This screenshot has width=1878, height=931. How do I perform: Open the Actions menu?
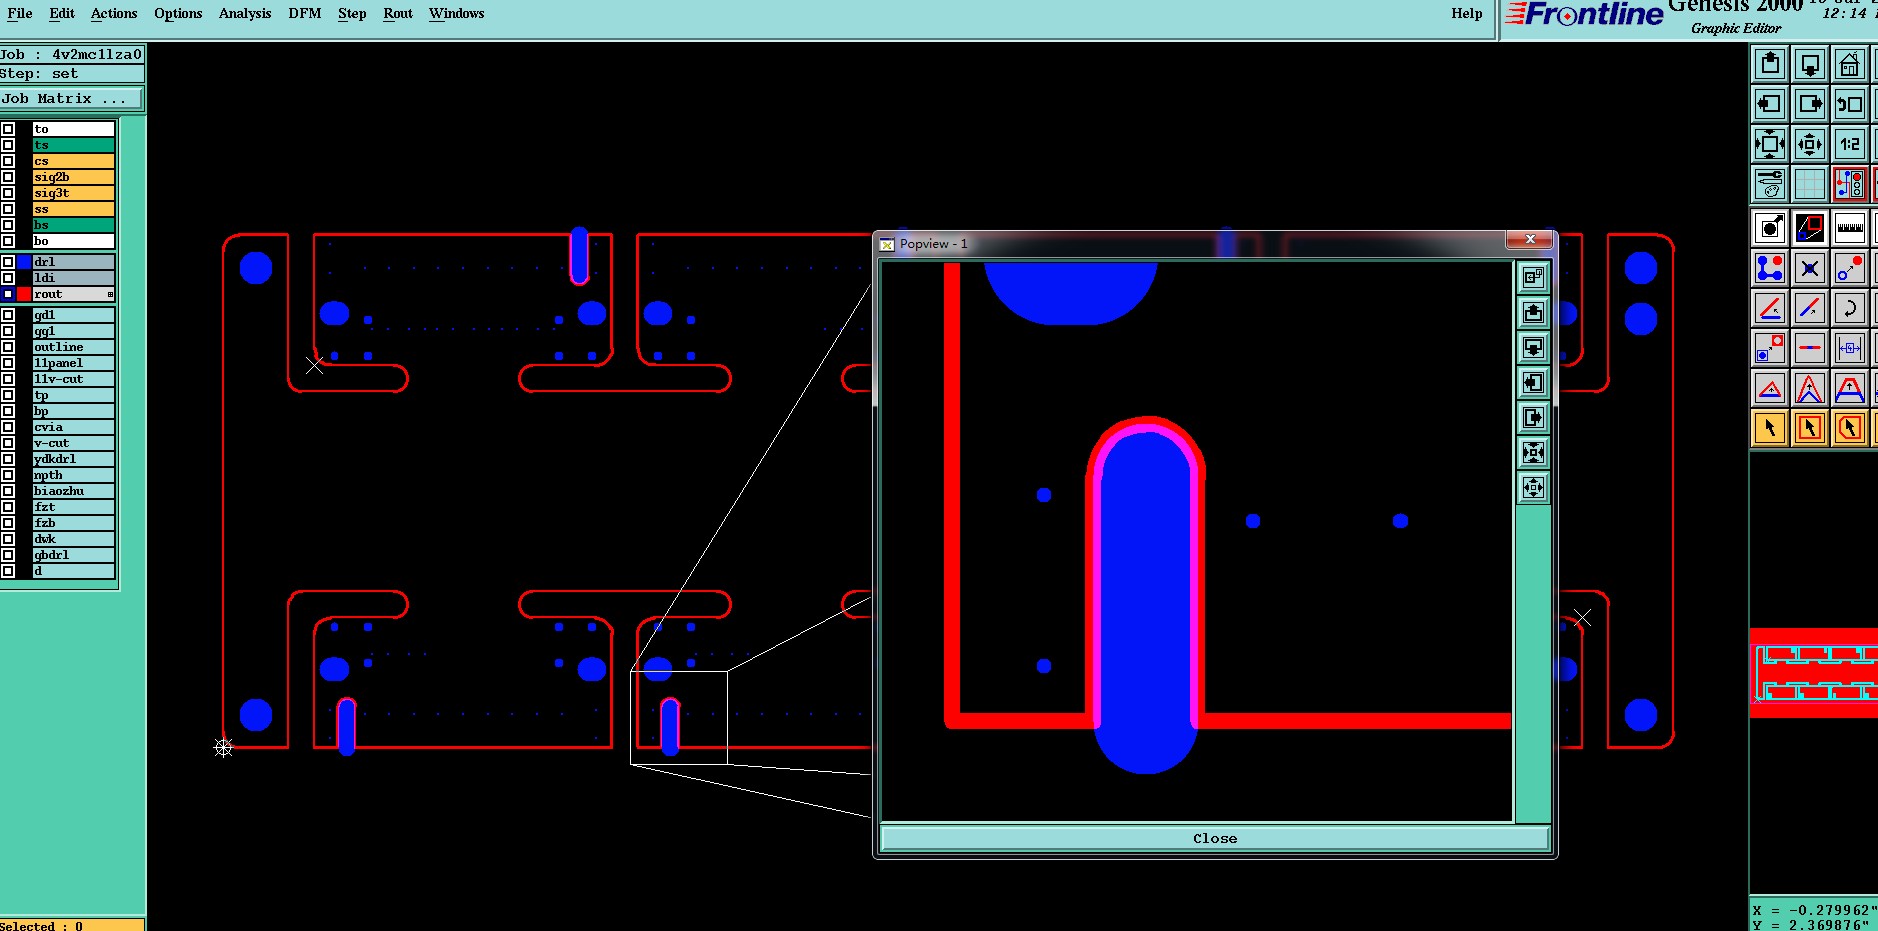click(x=114, y=13)
